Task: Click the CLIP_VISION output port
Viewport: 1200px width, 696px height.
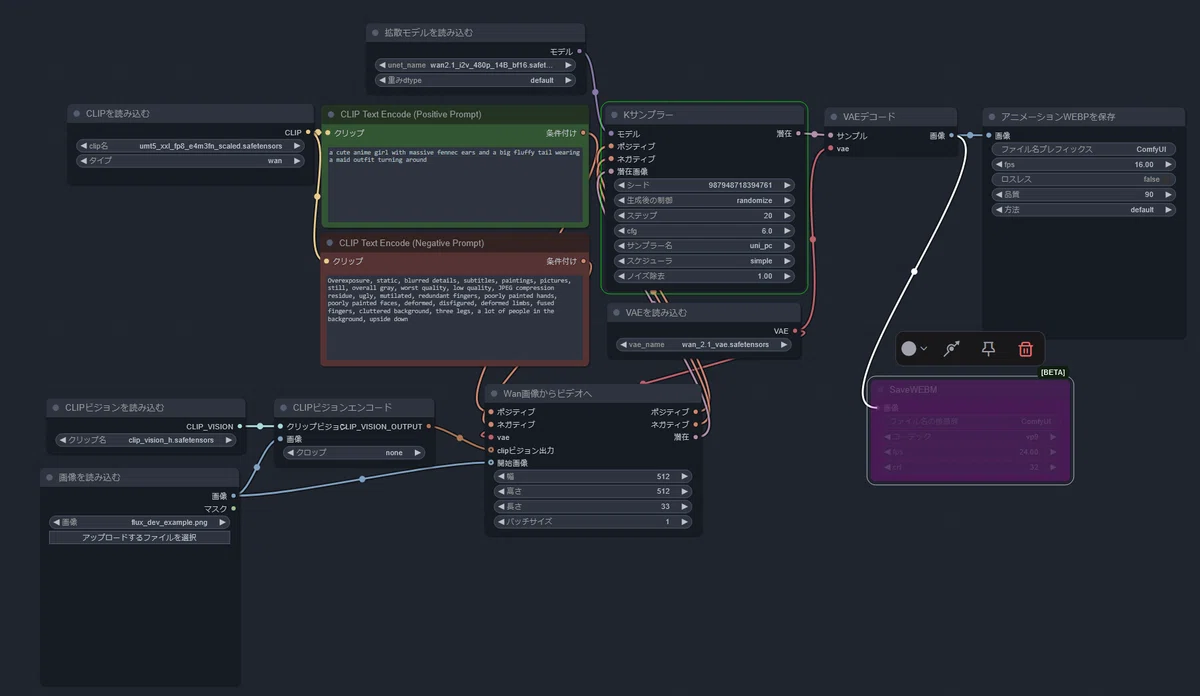Action: 239,426
